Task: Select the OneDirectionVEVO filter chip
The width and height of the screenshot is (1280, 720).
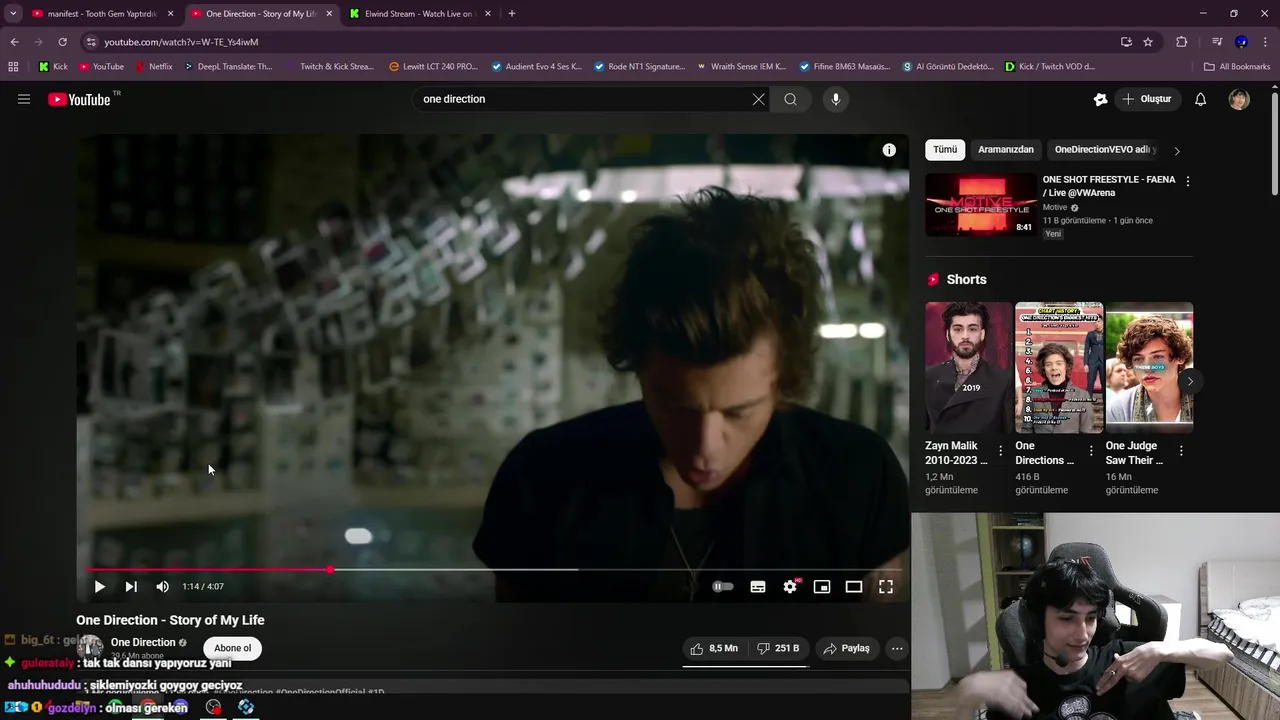Action: tap(1104, 150)
